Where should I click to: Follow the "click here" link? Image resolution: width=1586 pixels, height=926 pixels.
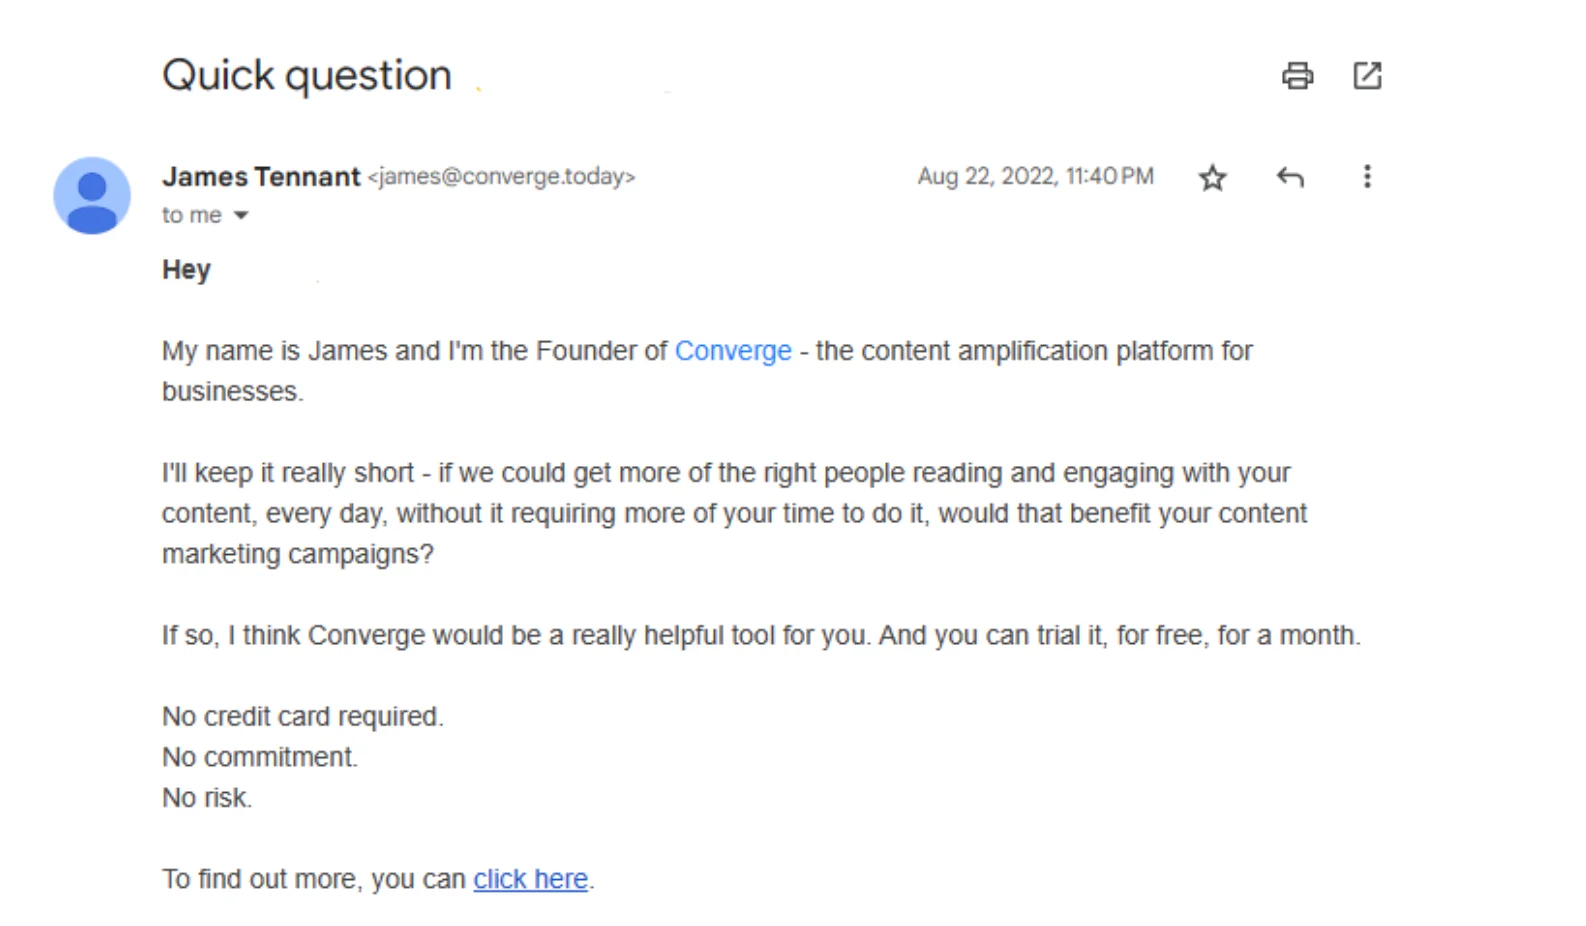529,878
